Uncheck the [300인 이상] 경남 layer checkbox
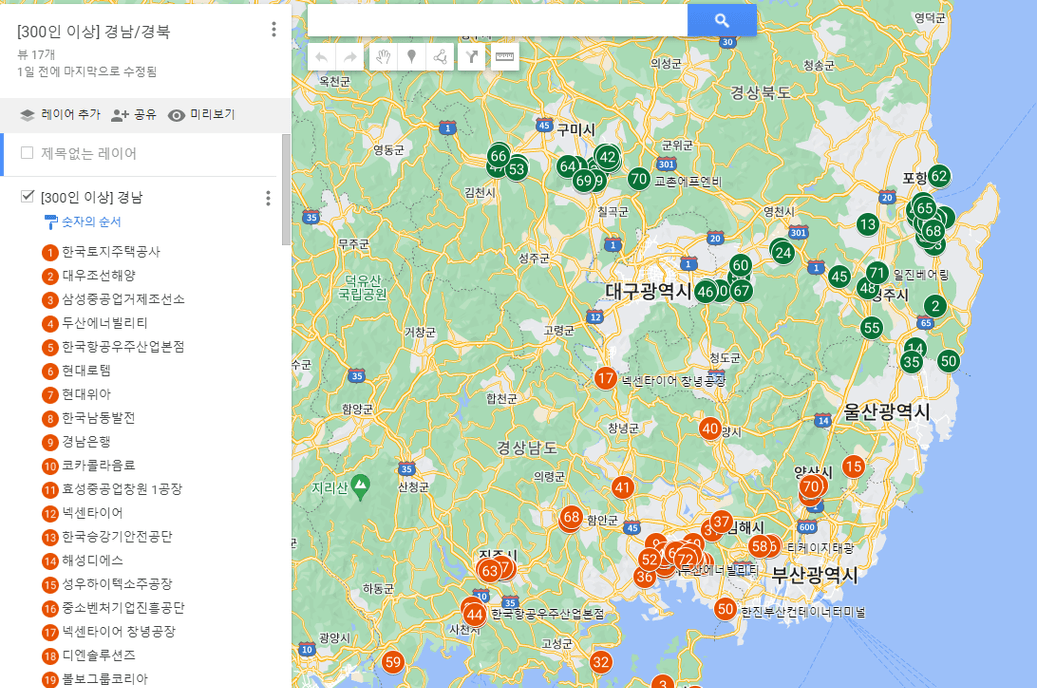The image size is (1037, 688). point(27,196)
